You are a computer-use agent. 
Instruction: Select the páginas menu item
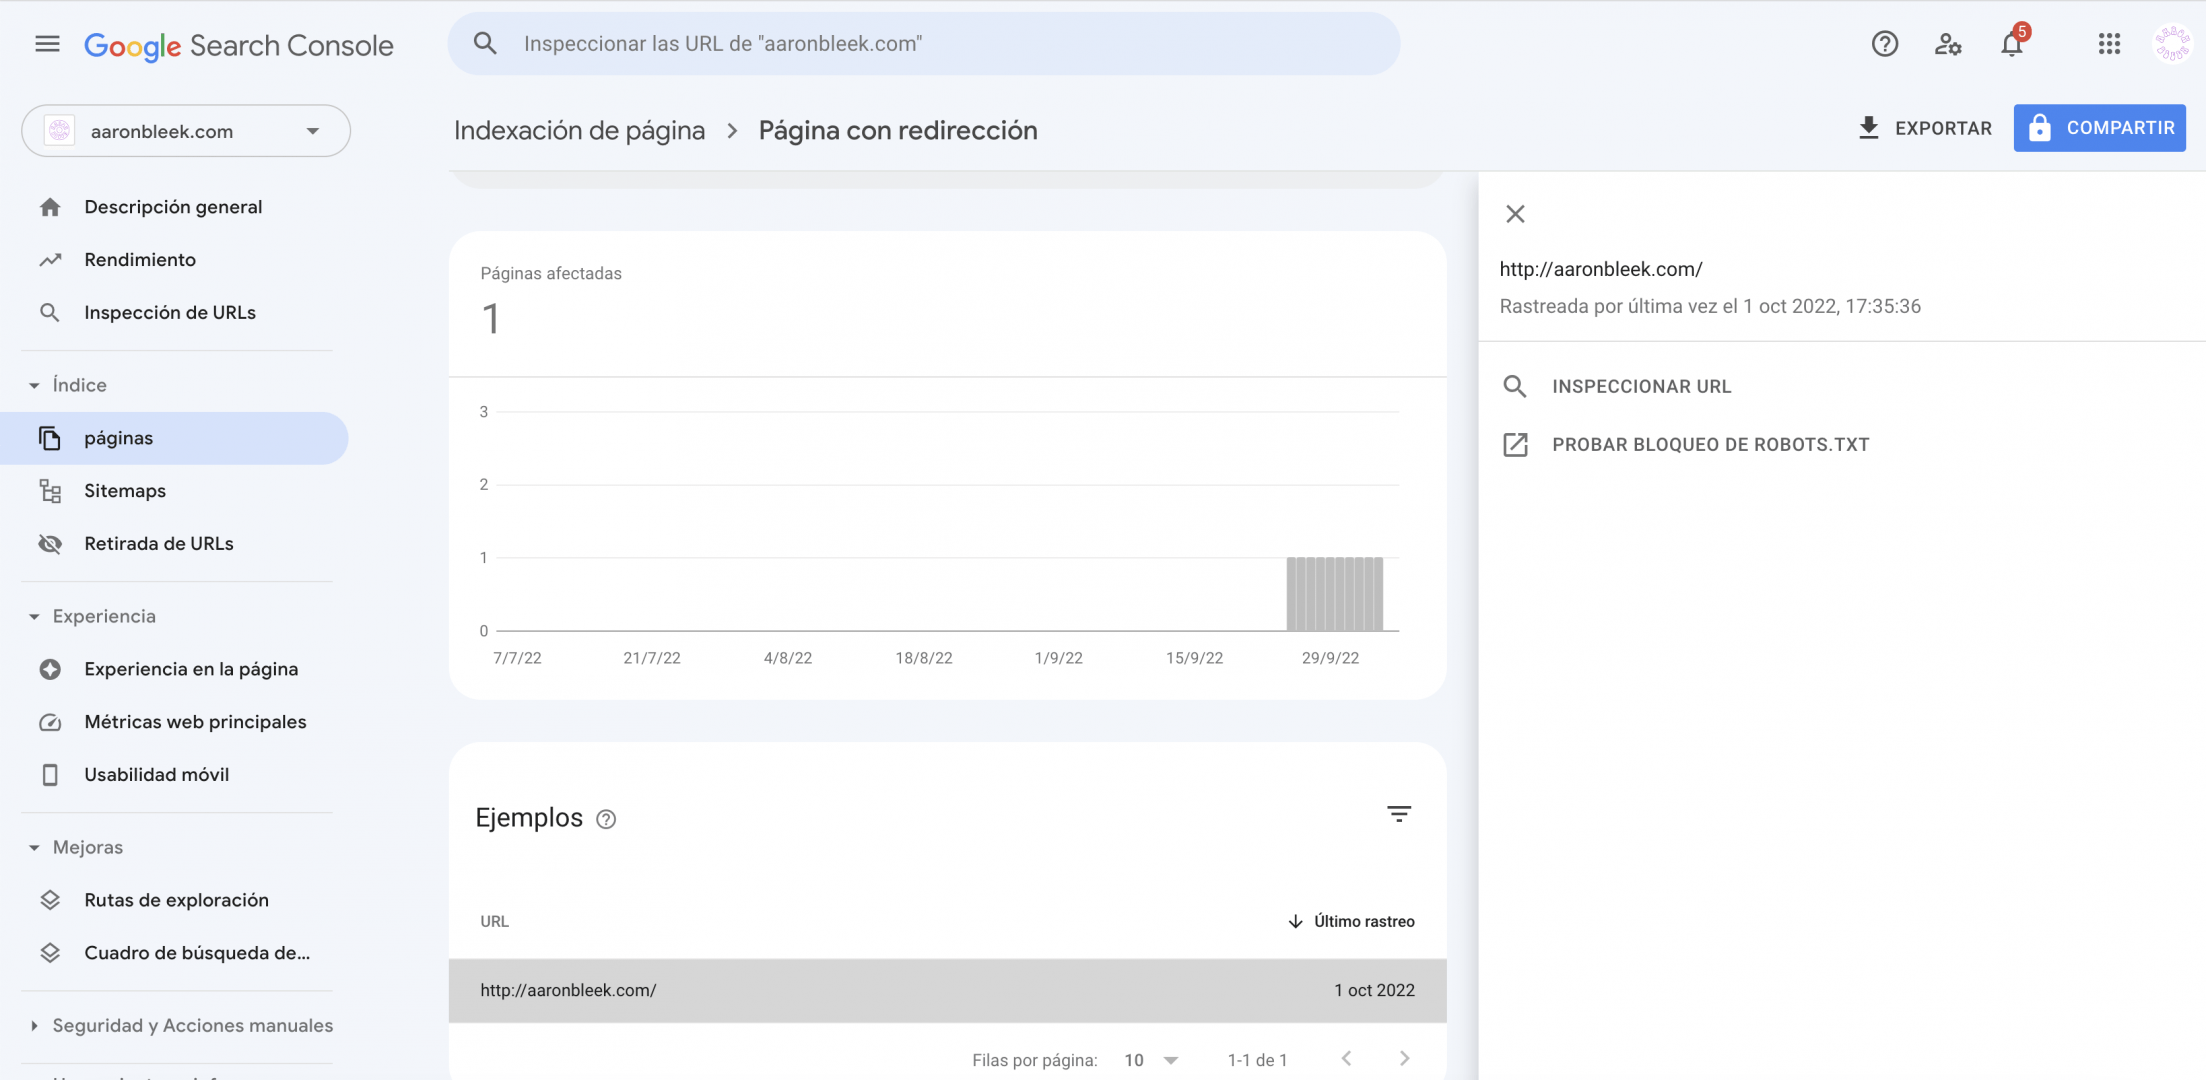click(174, 438)
